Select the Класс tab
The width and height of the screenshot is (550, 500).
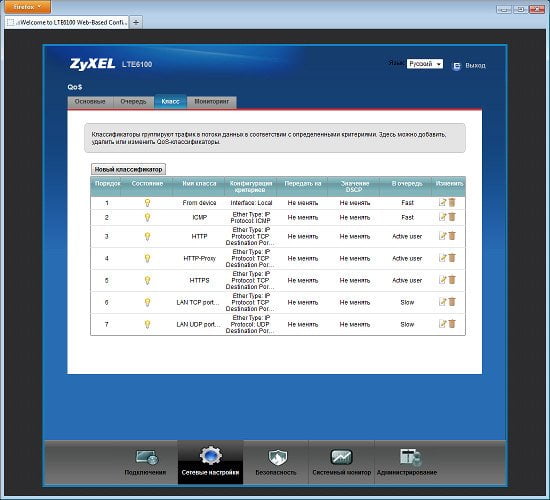[170, 102]
